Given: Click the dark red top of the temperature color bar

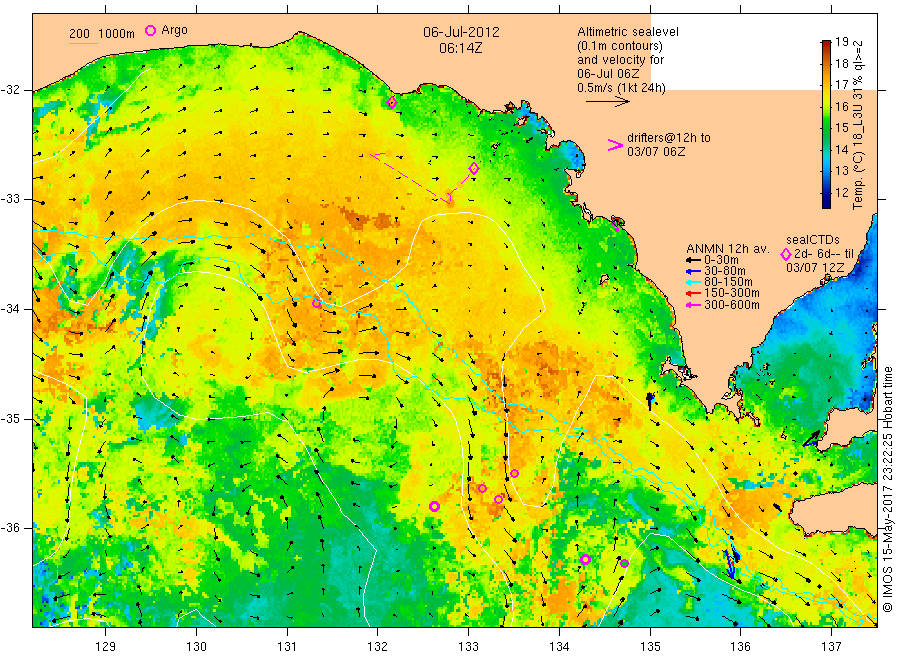Looking at the screenshot, I should point(826,43).
